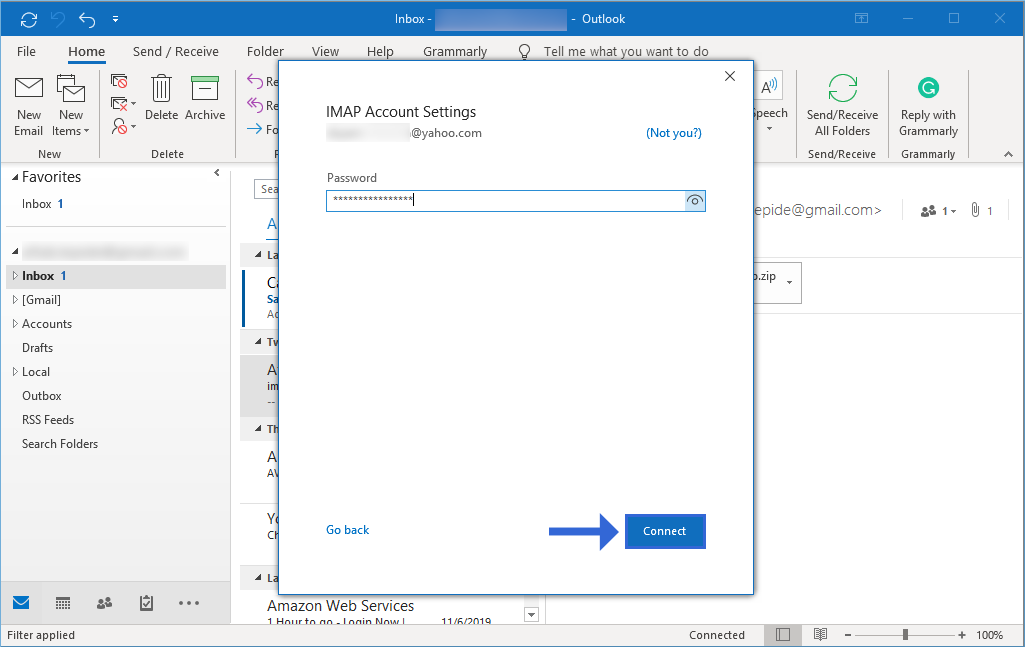Image resolution: width=1025 pixels, height=647 pixels.
Task: Click the Go back link
Action: click(347, 530)
